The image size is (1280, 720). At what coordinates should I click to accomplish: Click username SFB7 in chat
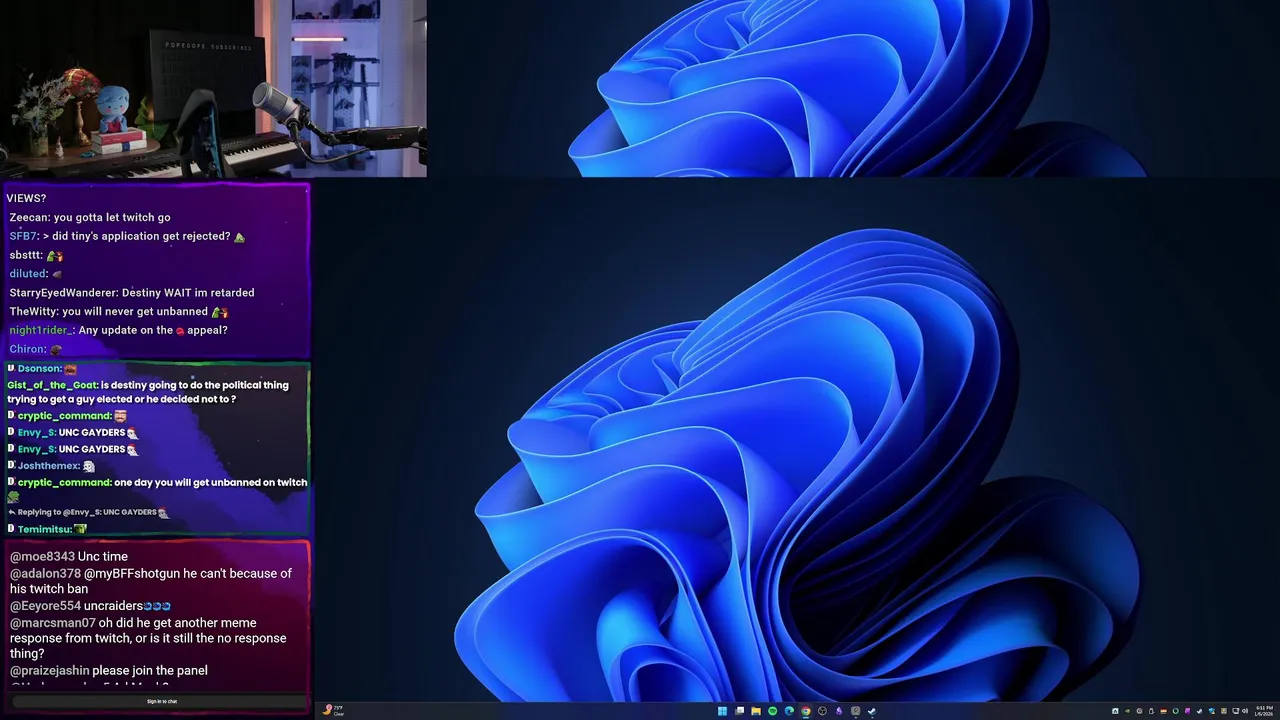click(23, 237)
